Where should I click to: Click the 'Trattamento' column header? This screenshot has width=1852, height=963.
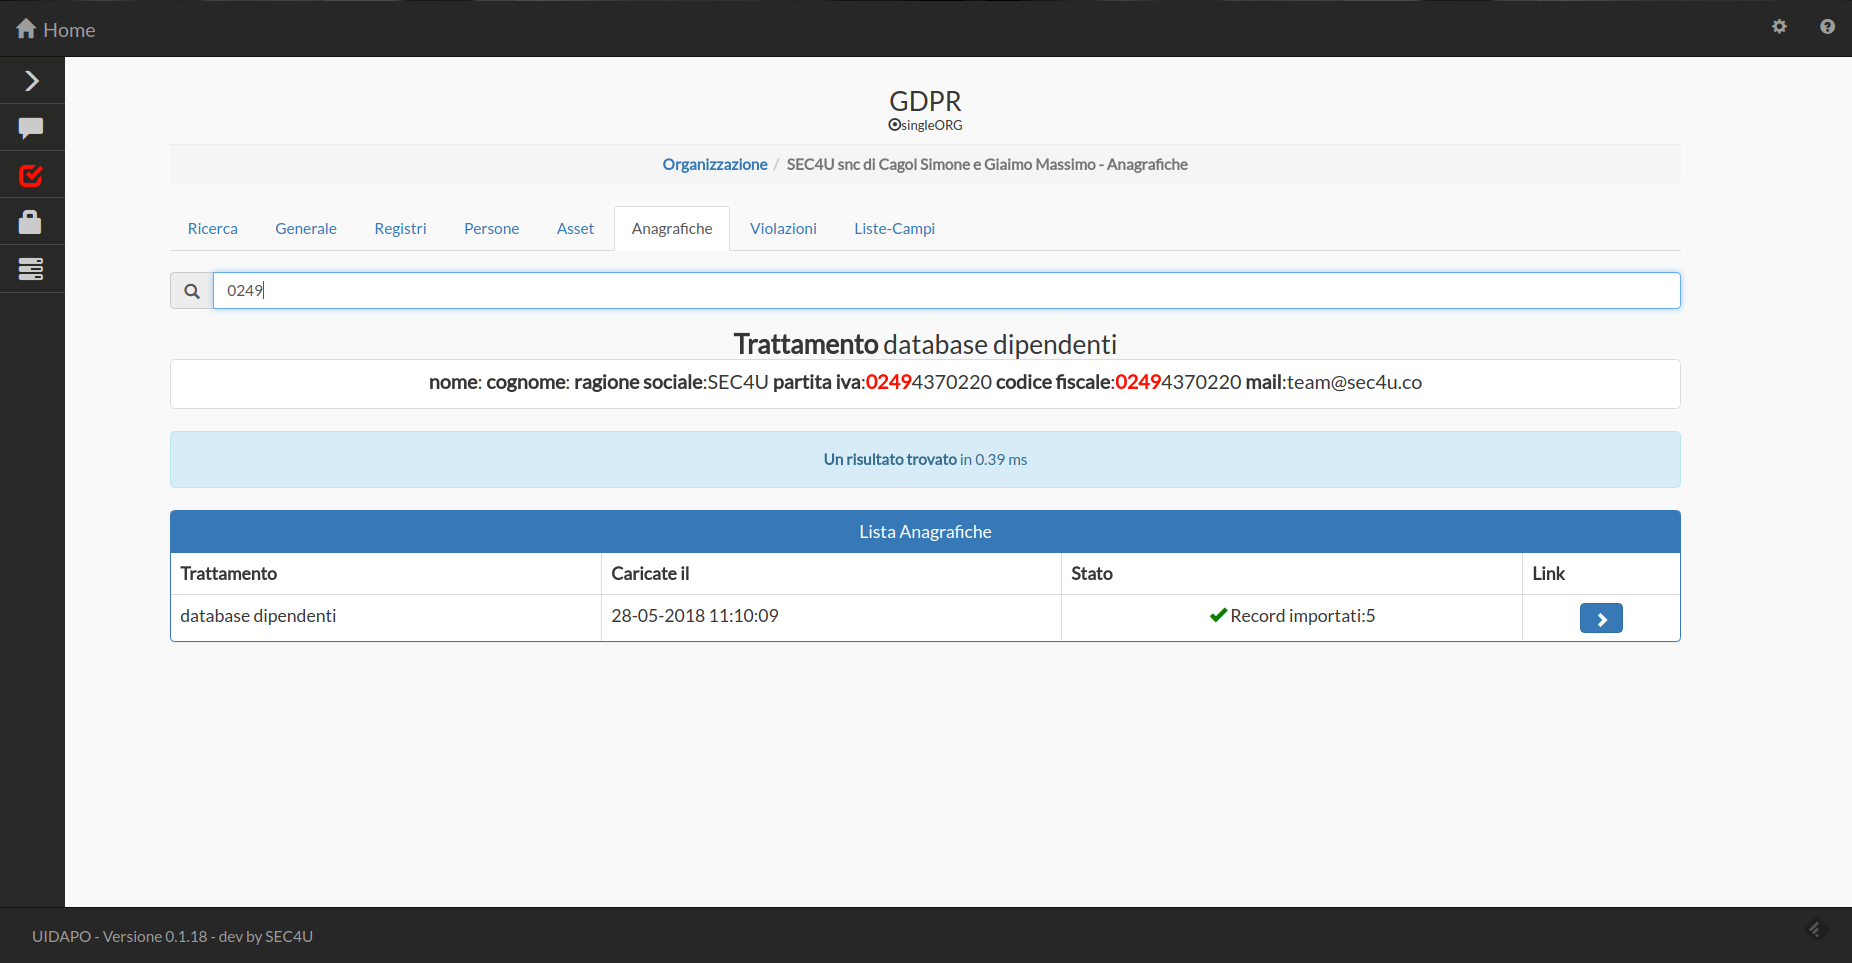[386, 574]
